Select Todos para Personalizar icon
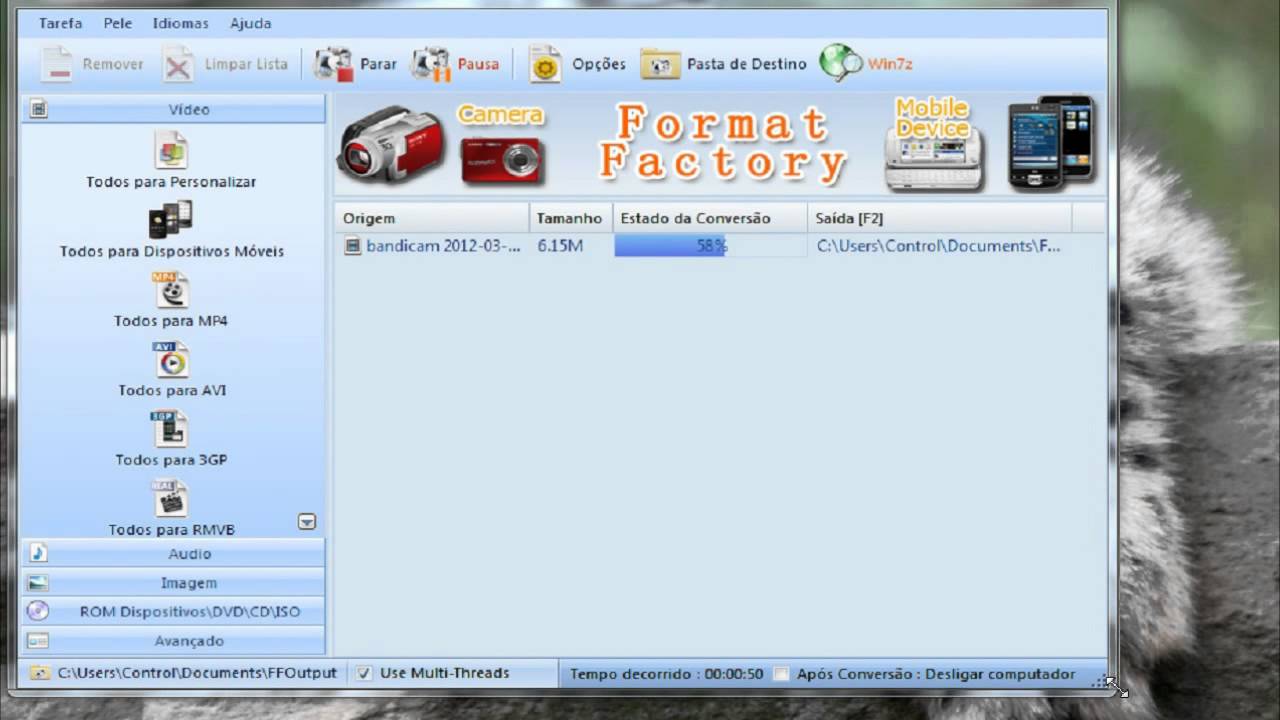The image size is (1280, 720). [171, 150]
